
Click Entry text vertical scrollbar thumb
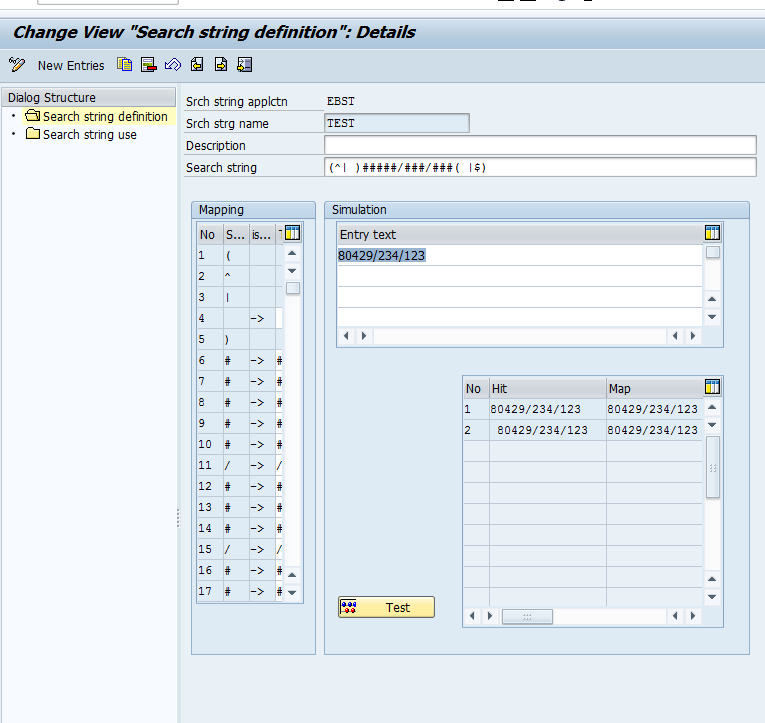point(713,252)
